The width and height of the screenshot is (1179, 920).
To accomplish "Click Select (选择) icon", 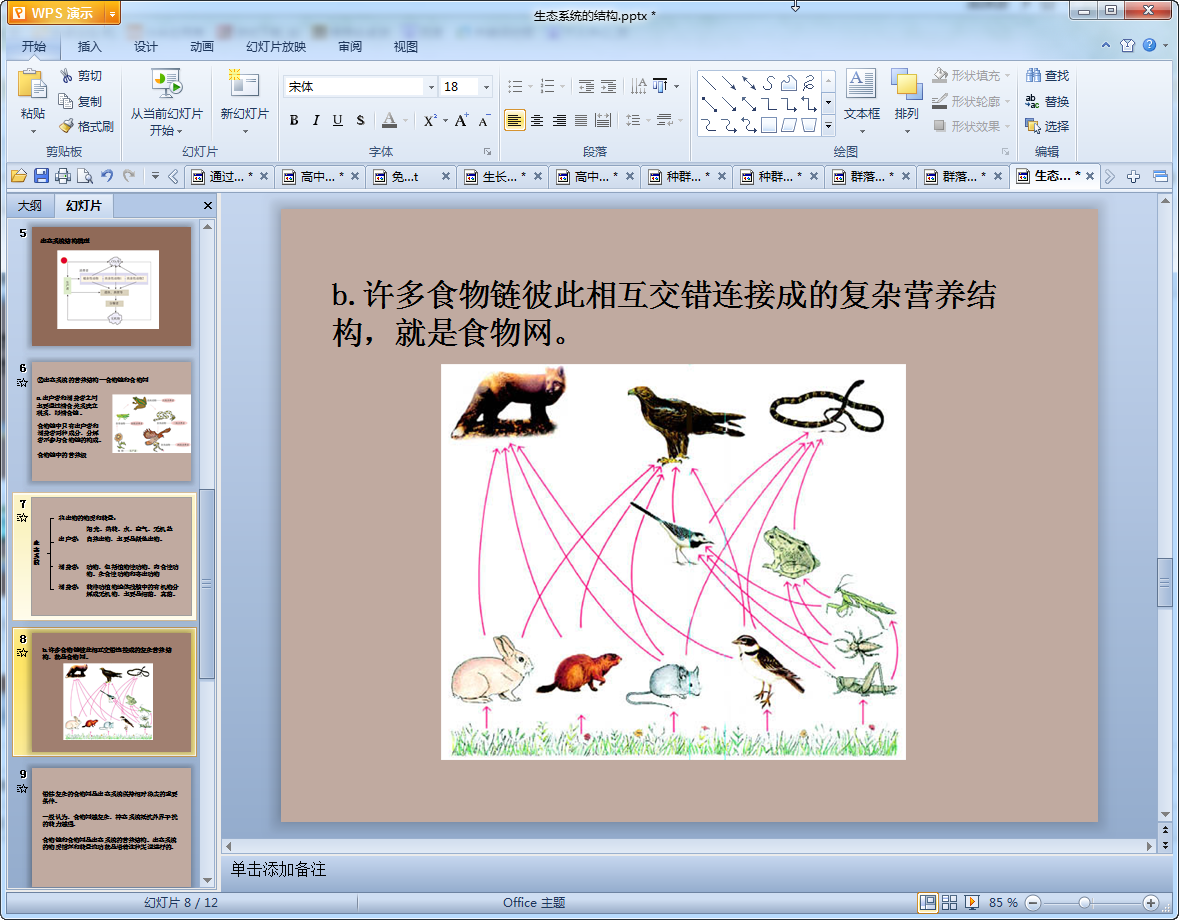I will click(1033, 126).
